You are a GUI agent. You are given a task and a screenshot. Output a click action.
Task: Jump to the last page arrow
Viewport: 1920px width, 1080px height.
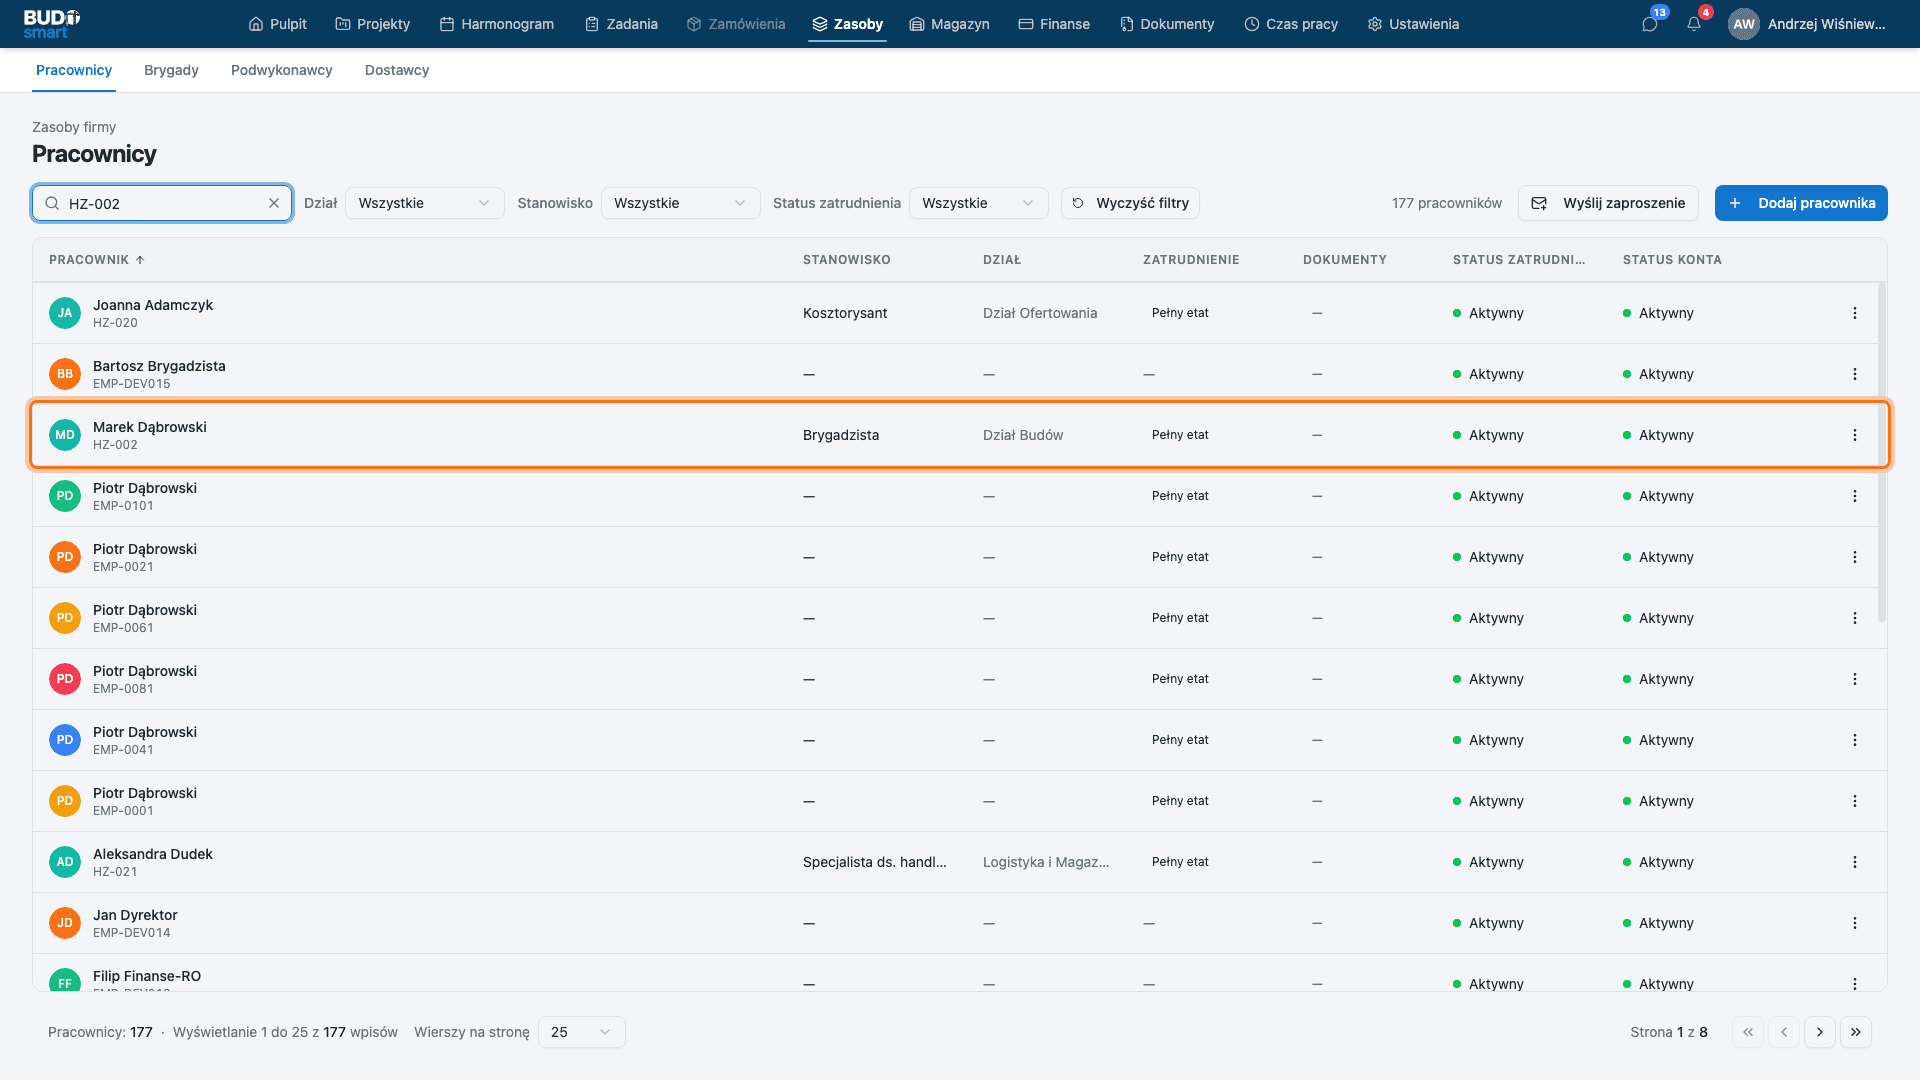pyautogui.click(x=1856, y=1032)
